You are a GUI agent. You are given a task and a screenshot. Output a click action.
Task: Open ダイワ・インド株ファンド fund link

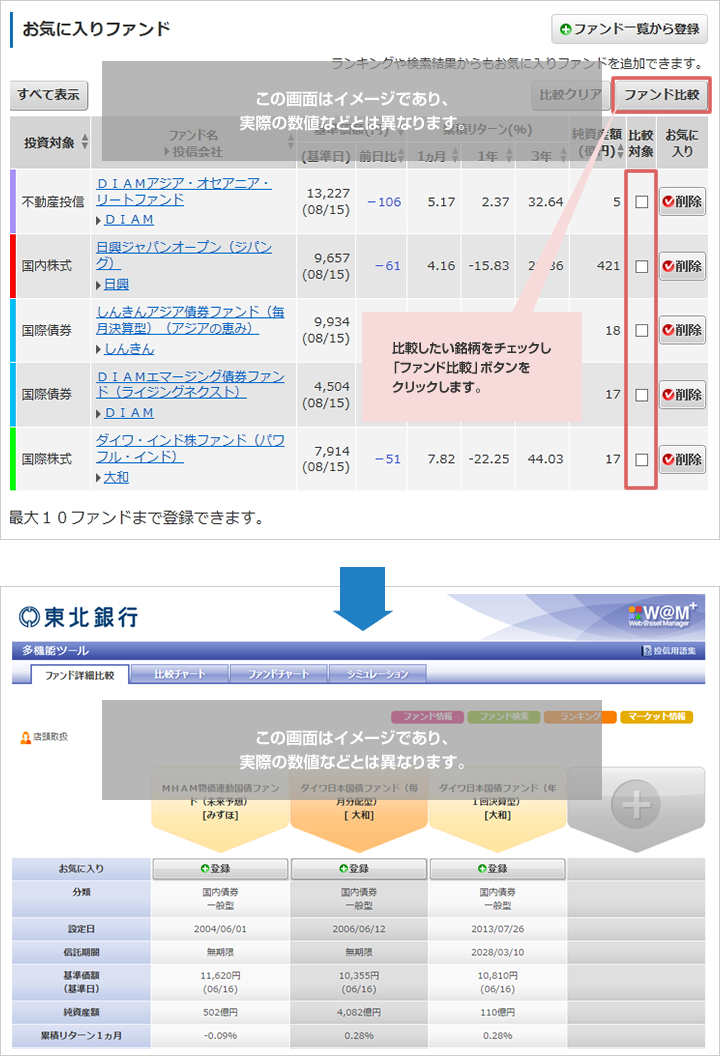click(x=190, y=449)
